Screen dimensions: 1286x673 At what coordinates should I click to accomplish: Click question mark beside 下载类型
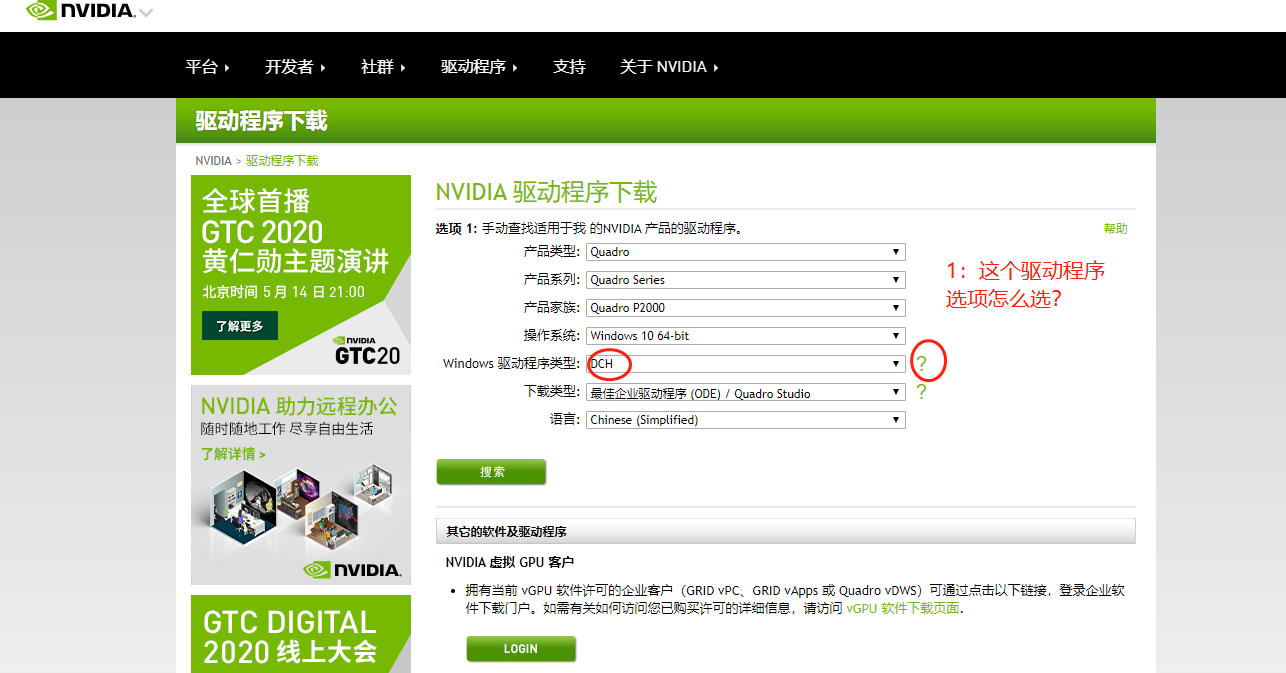pyautogui.click(x=922, y=392)
